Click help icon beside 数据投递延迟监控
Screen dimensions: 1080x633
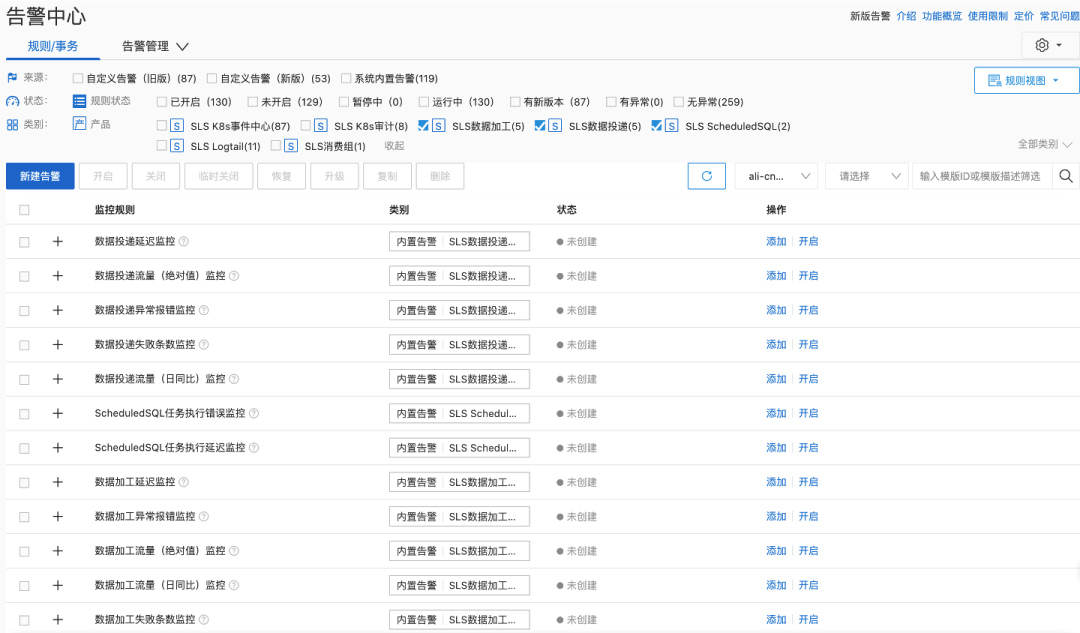tap(184, 242)
